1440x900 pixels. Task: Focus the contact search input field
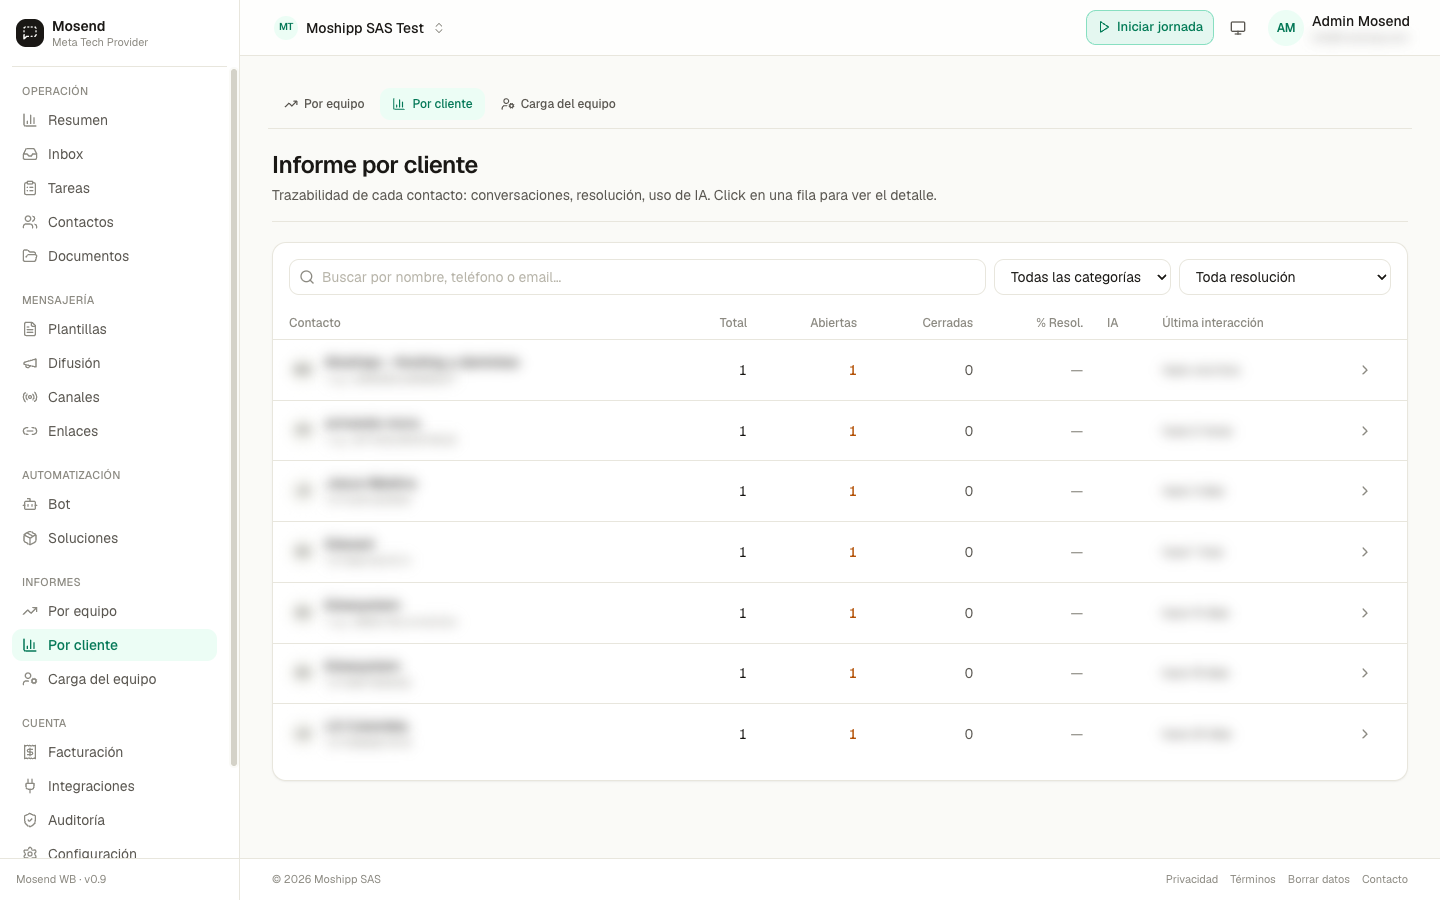click(x=637, y=277)
